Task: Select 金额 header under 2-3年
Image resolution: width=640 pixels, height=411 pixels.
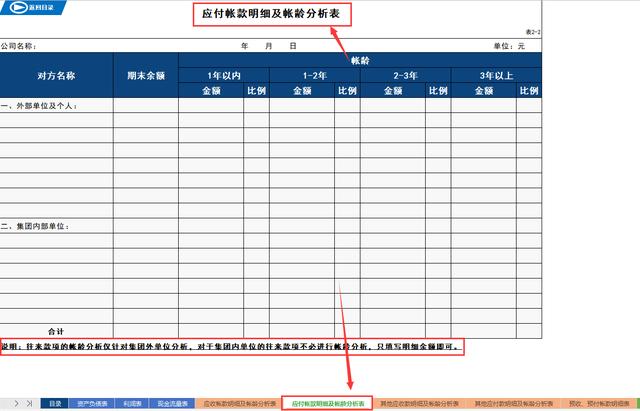Action: pos(393,91)
